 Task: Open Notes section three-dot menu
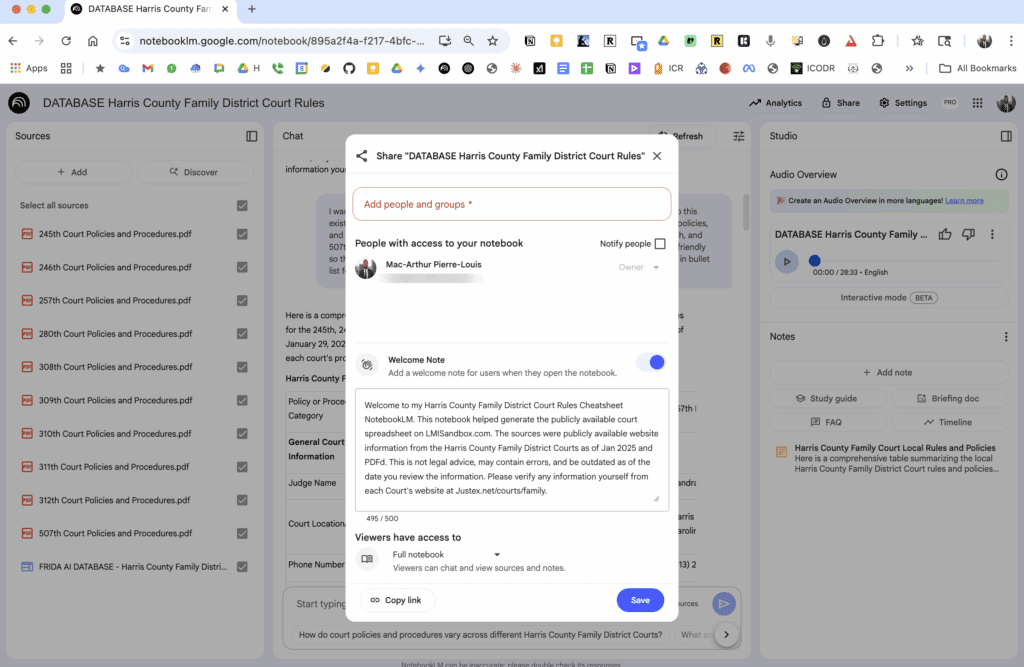1006,337
